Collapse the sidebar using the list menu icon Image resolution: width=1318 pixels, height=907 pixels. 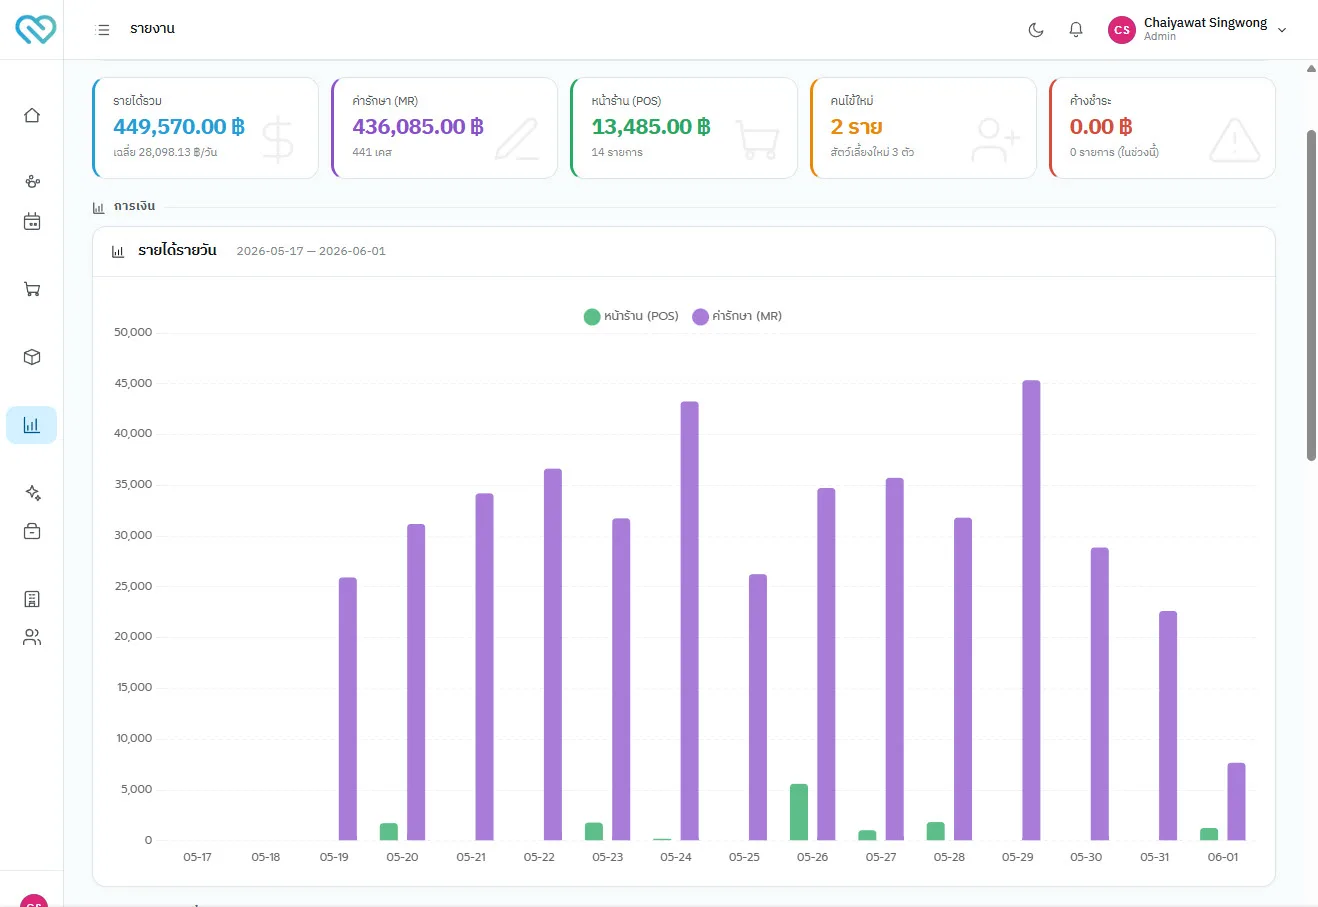click(102, 30)
